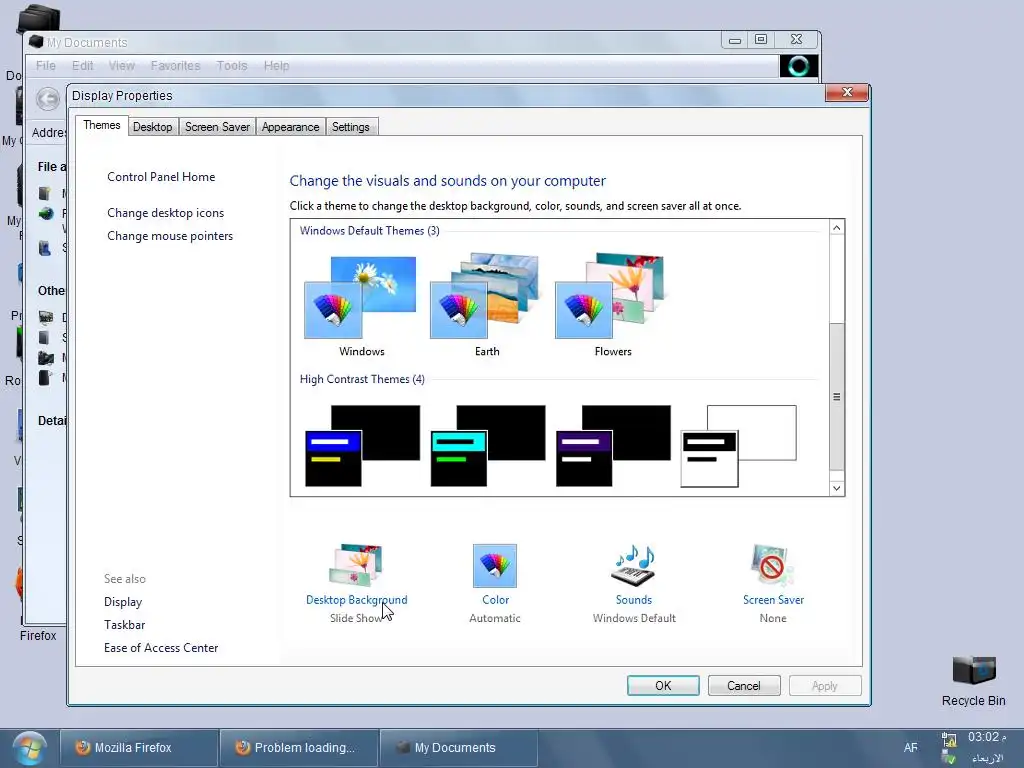Open the Screen Saver icon
1024x768 pixels.
coord(773,565)
